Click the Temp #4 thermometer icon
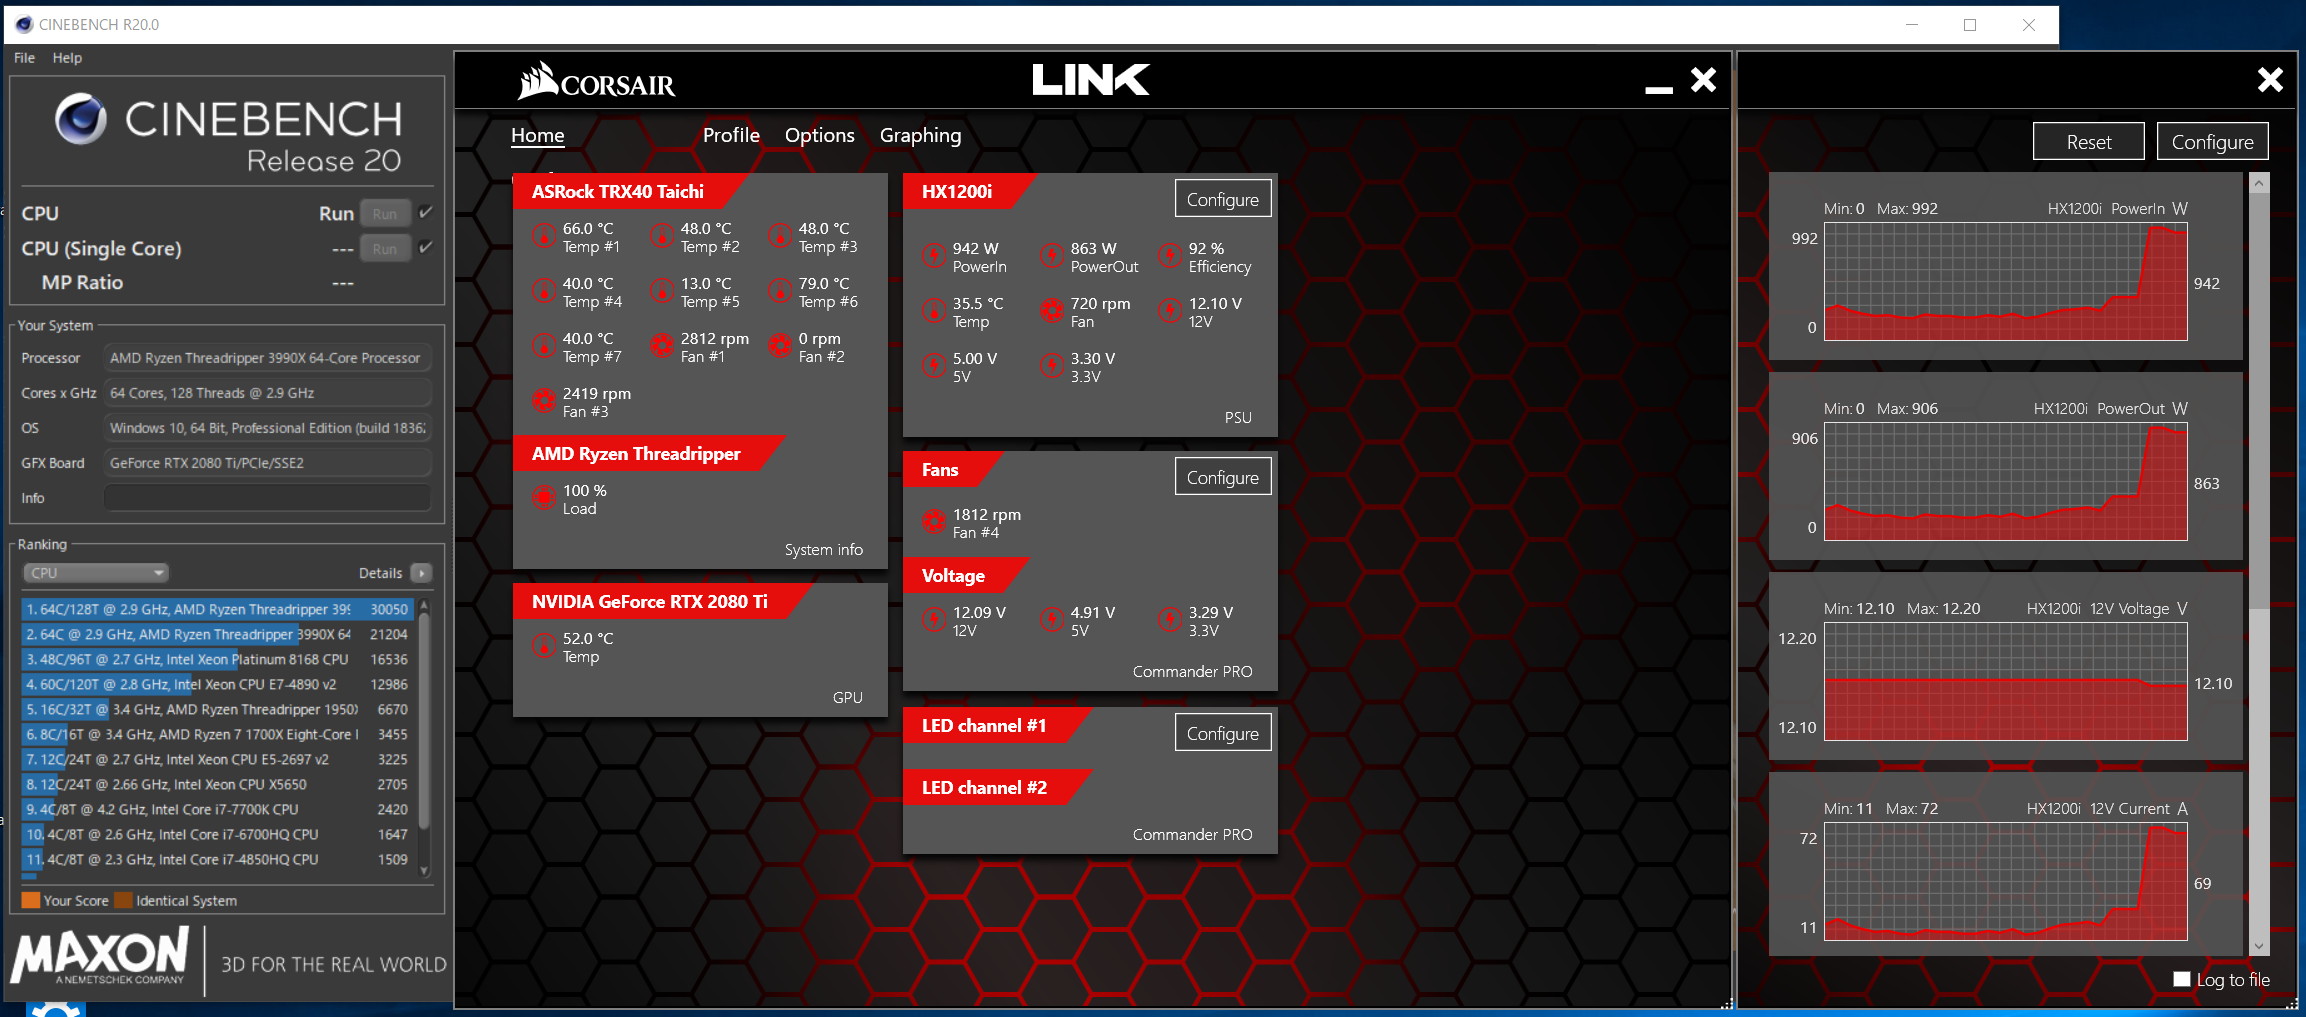2306x1017 pixels. [x=544, y=292]
